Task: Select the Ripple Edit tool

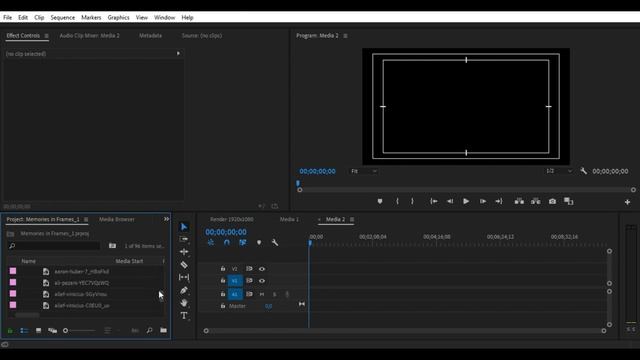Action: tap(184, 252)
